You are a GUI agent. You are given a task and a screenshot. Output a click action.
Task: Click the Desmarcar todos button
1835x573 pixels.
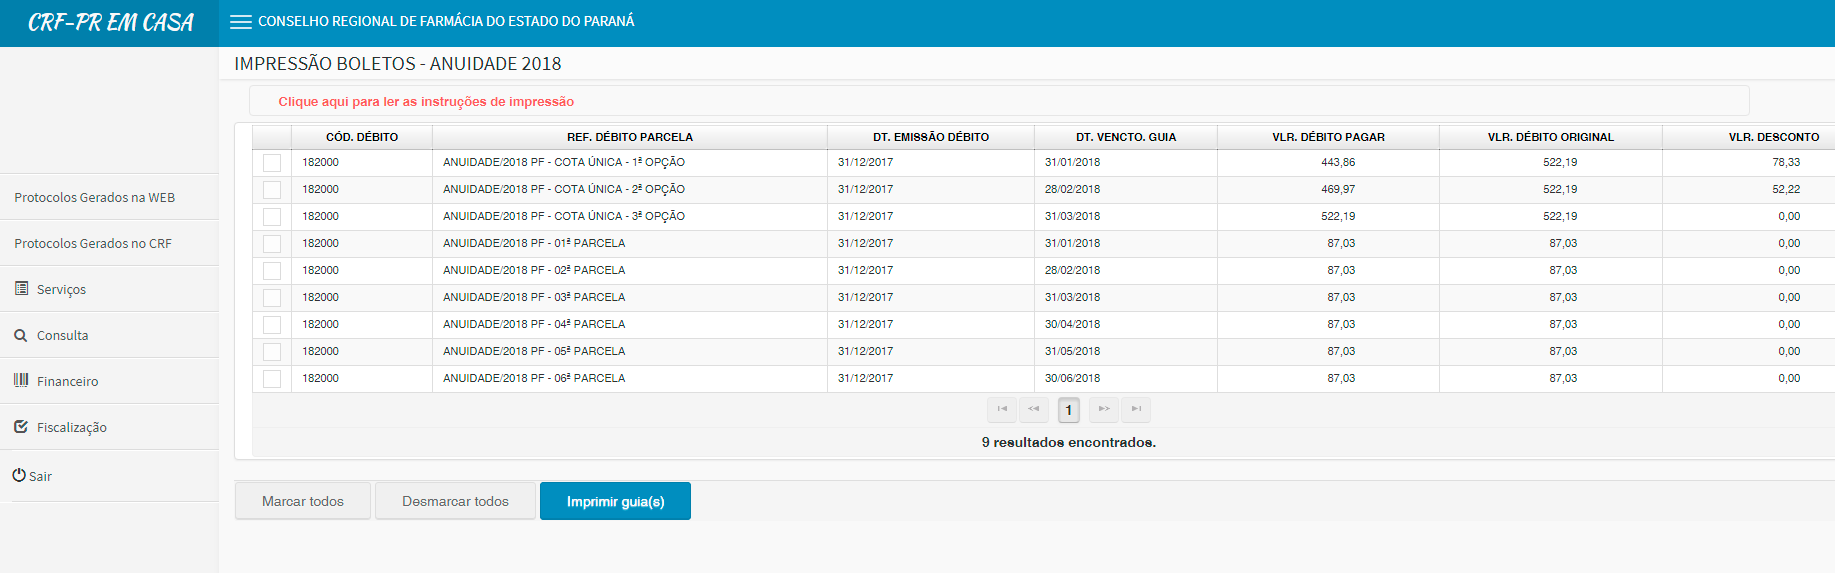(x=455, y=501)
